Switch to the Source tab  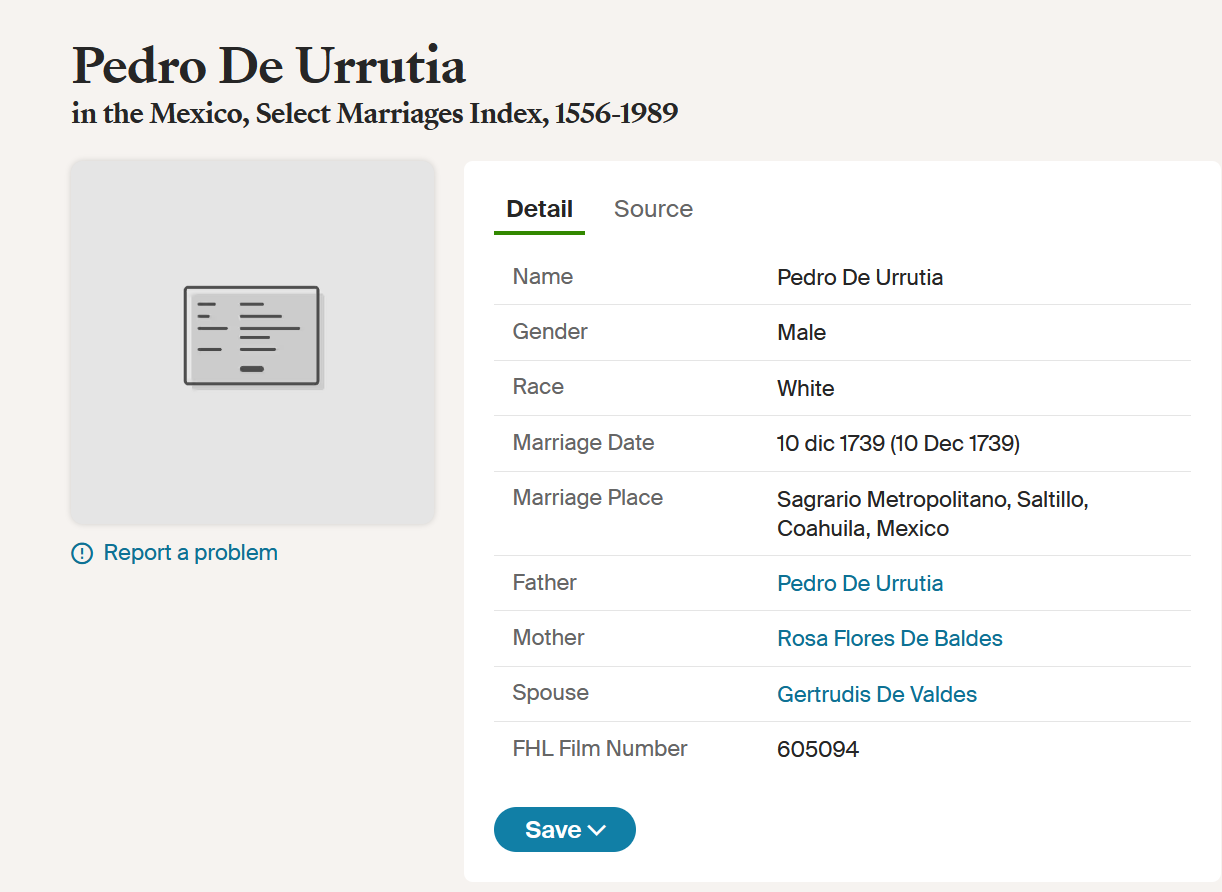point(653,209)
